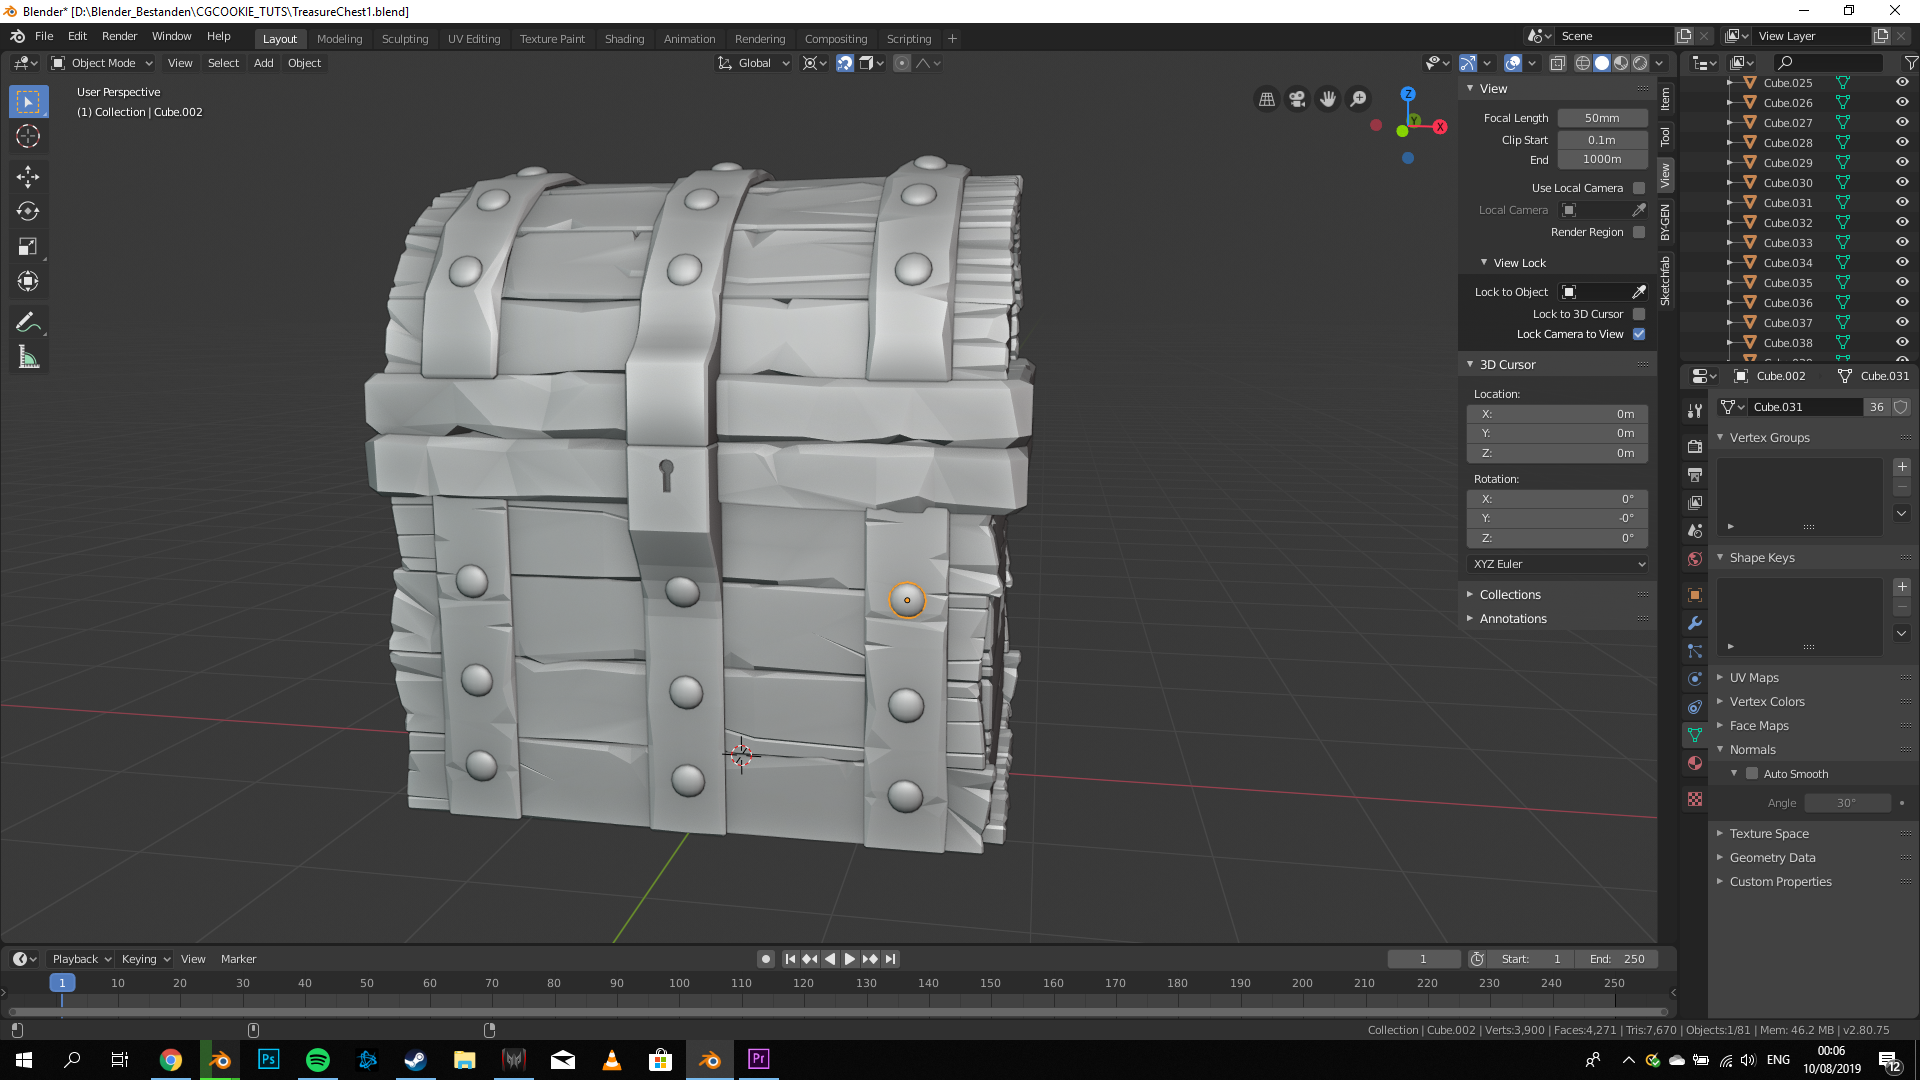
Task: Switch to the Sculpting workspace tab
Action: point(404,39)
